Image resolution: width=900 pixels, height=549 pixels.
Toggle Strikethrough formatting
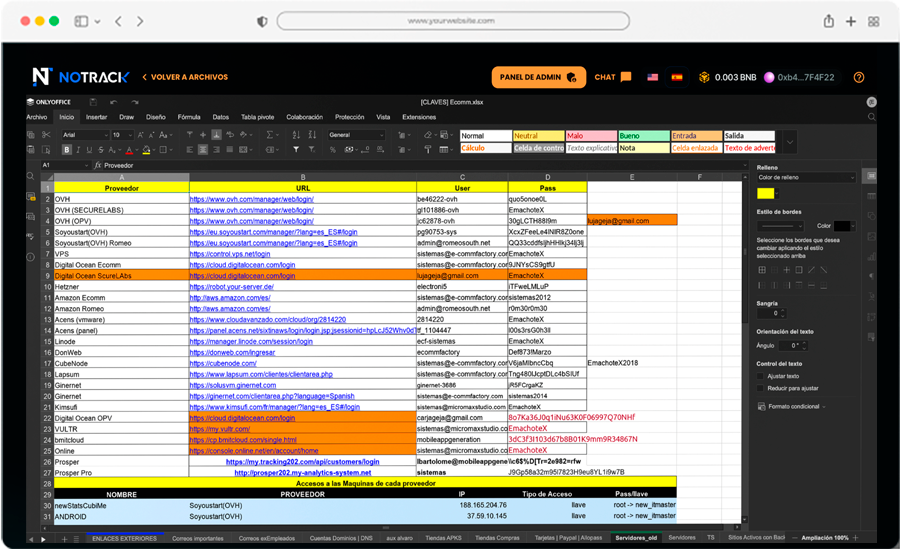point(100,149)
